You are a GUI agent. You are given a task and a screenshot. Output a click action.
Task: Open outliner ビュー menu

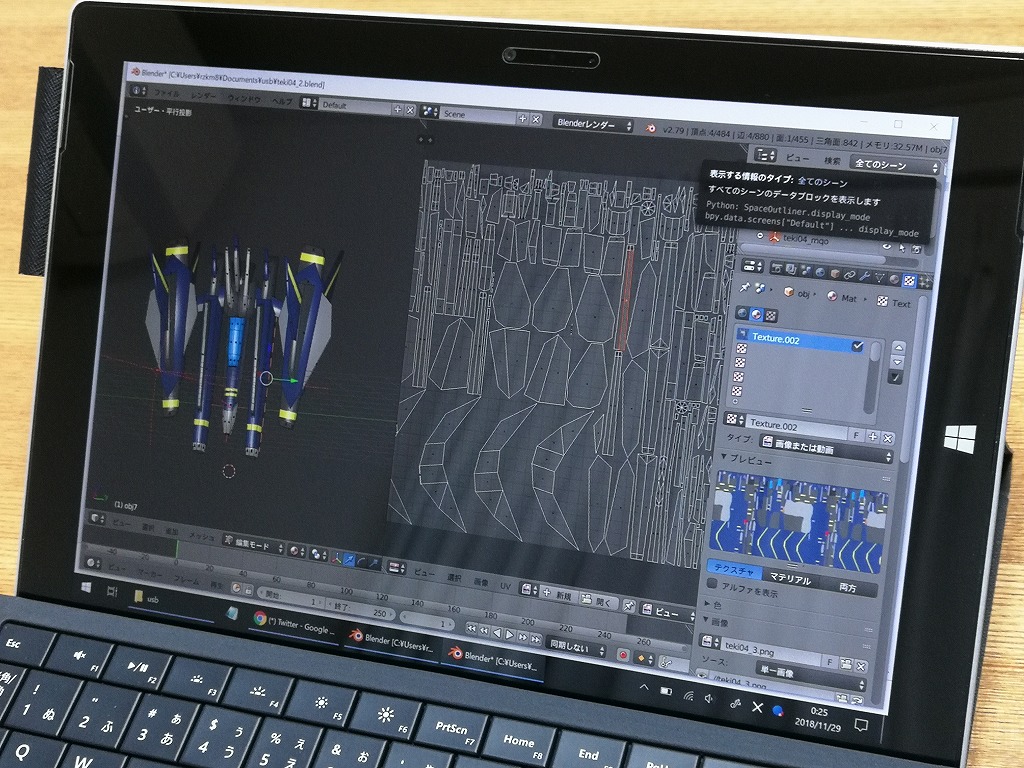pyautogui.click(x=797, y=157)
